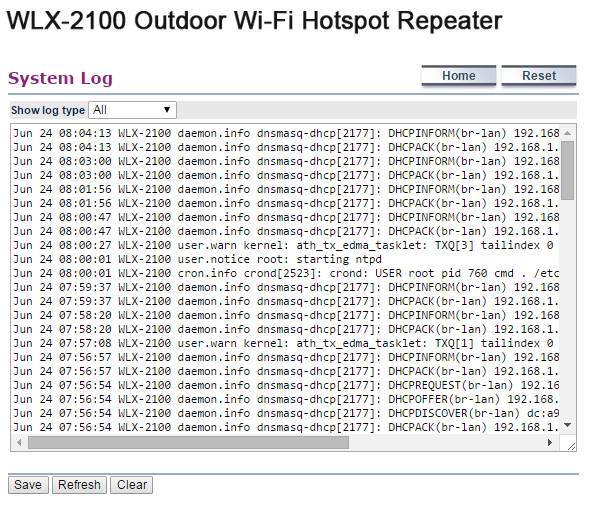Click the 07:56:57 DHCPACK log line

pos(286,371)
